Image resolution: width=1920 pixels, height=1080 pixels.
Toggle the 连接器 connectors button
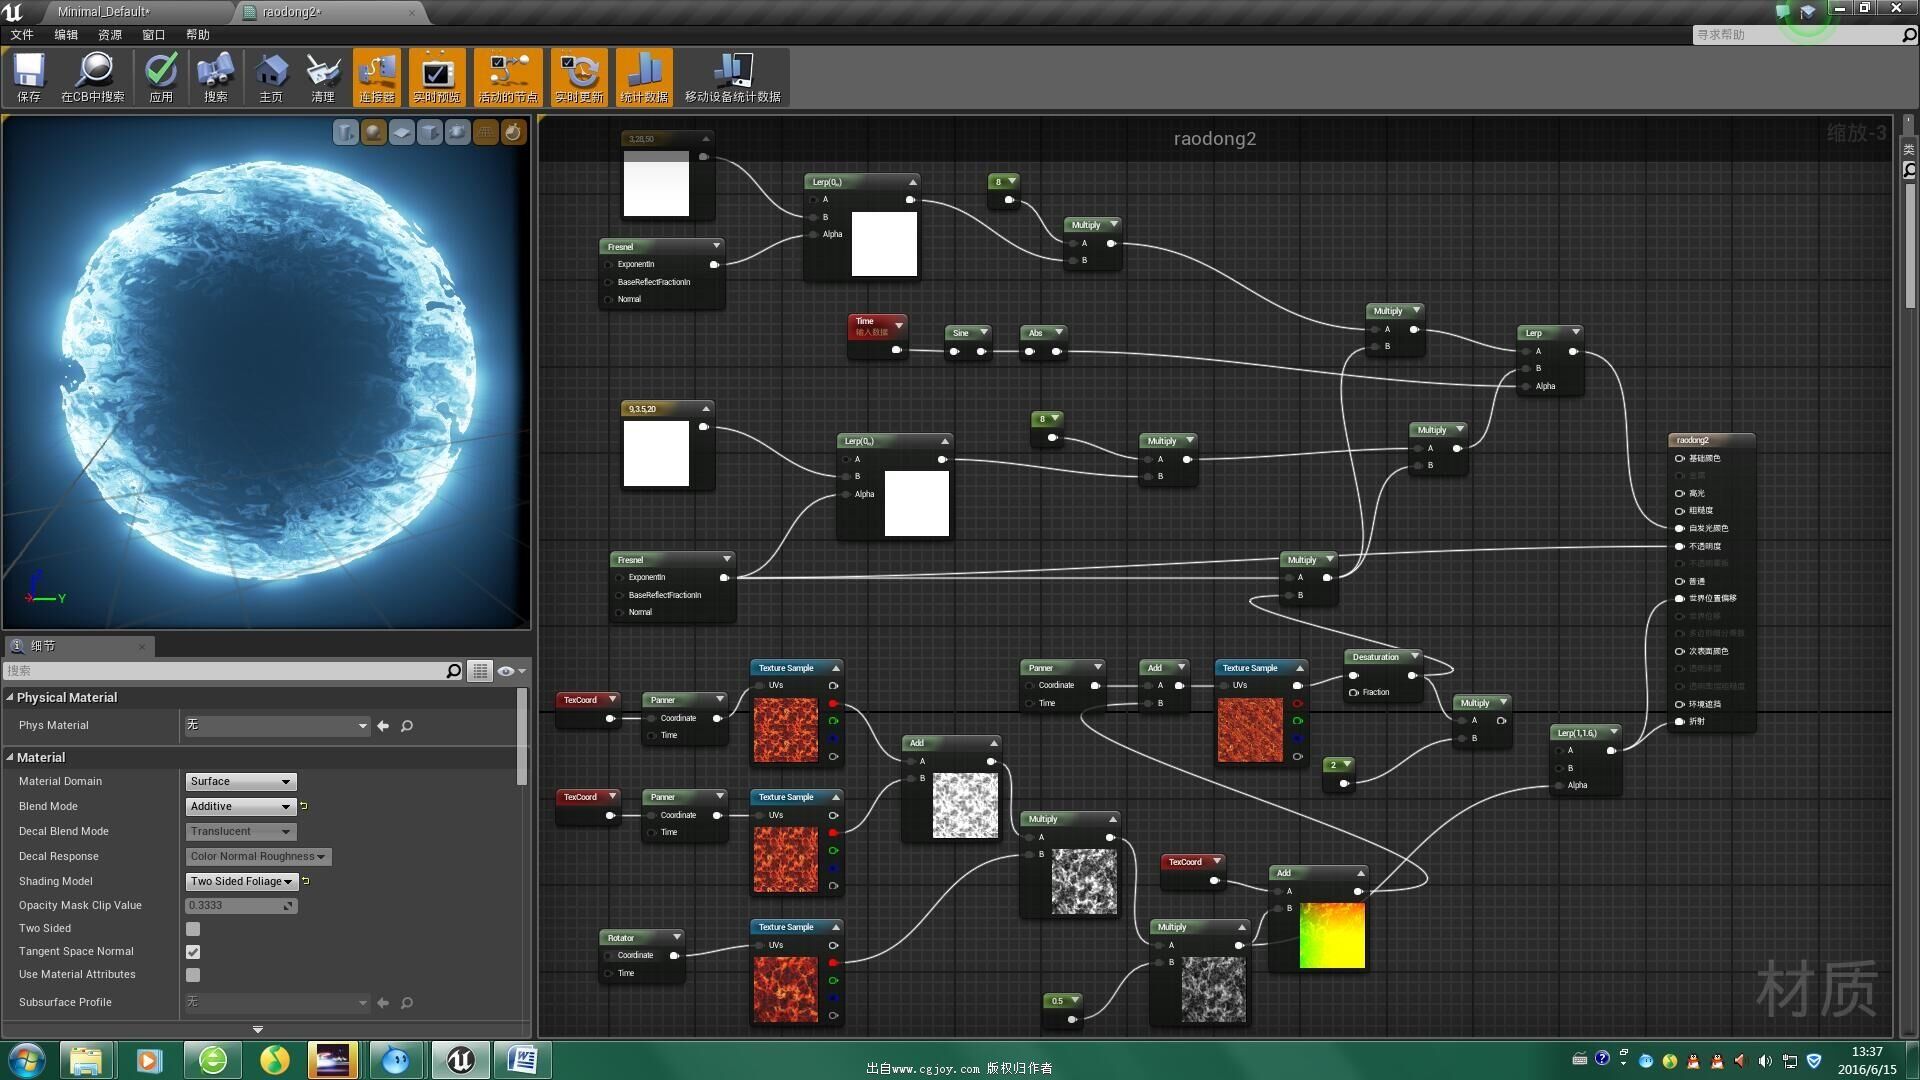(377, 77)
